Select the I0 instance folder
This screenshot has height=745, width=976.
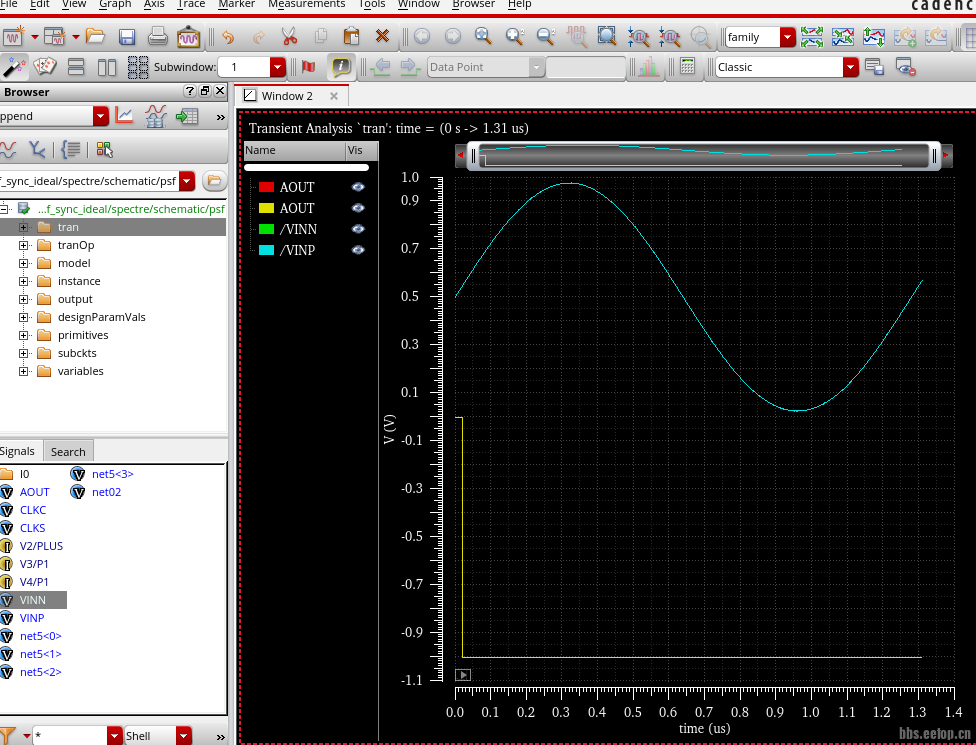(x=24, y=474)
